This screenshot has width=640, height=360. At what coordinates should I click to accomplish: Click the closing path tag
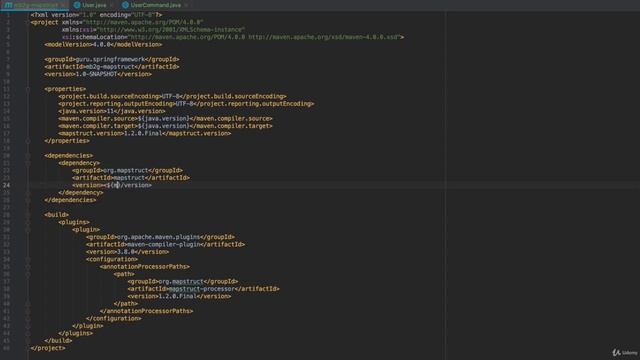tap(126, 304)
